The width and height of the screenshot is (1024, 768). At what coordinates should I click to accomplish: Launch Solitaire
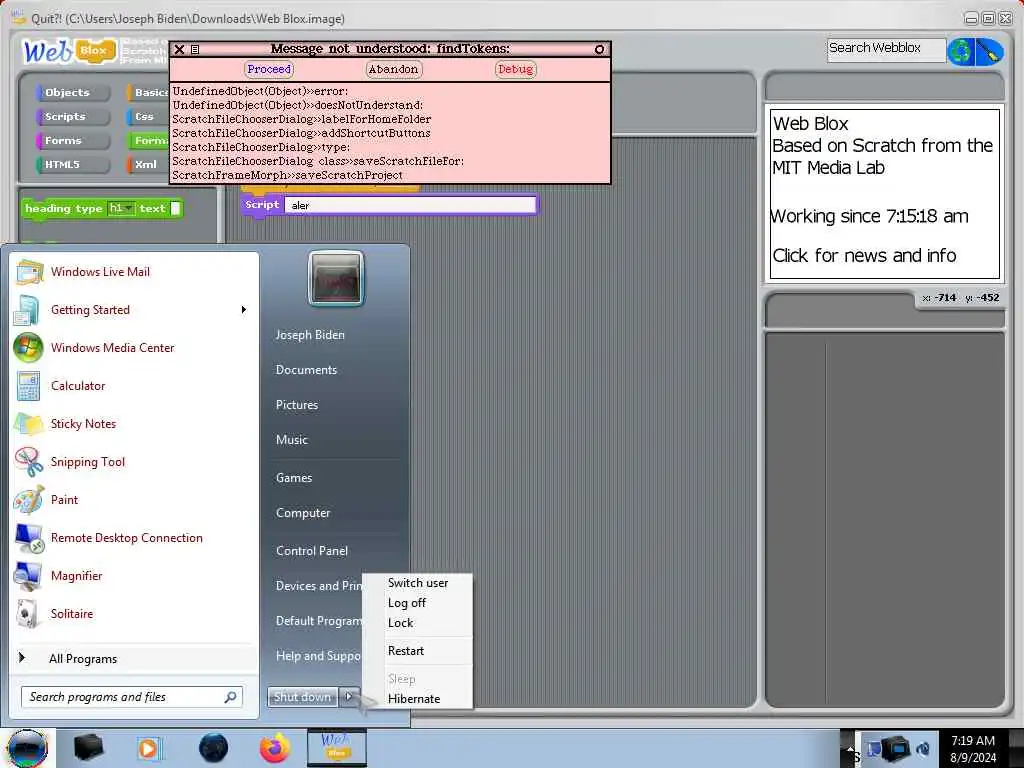pos(134,613)
